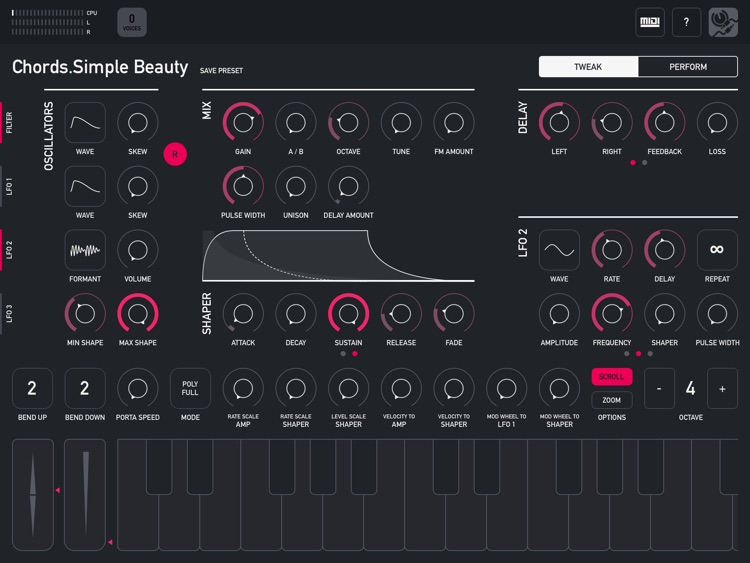Toggle the POLY FULL mode button
Screen dimensions: 750x563
click(190, 388)
